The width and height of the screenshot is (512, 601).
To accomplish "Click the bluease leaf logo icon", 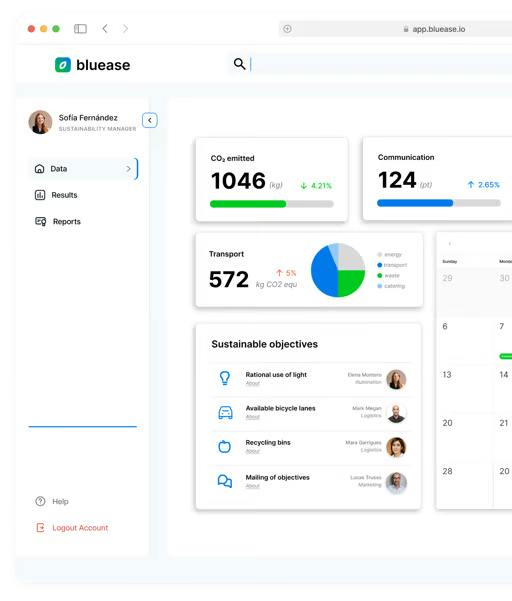I will pyautogui.click(x=63, y=65).
